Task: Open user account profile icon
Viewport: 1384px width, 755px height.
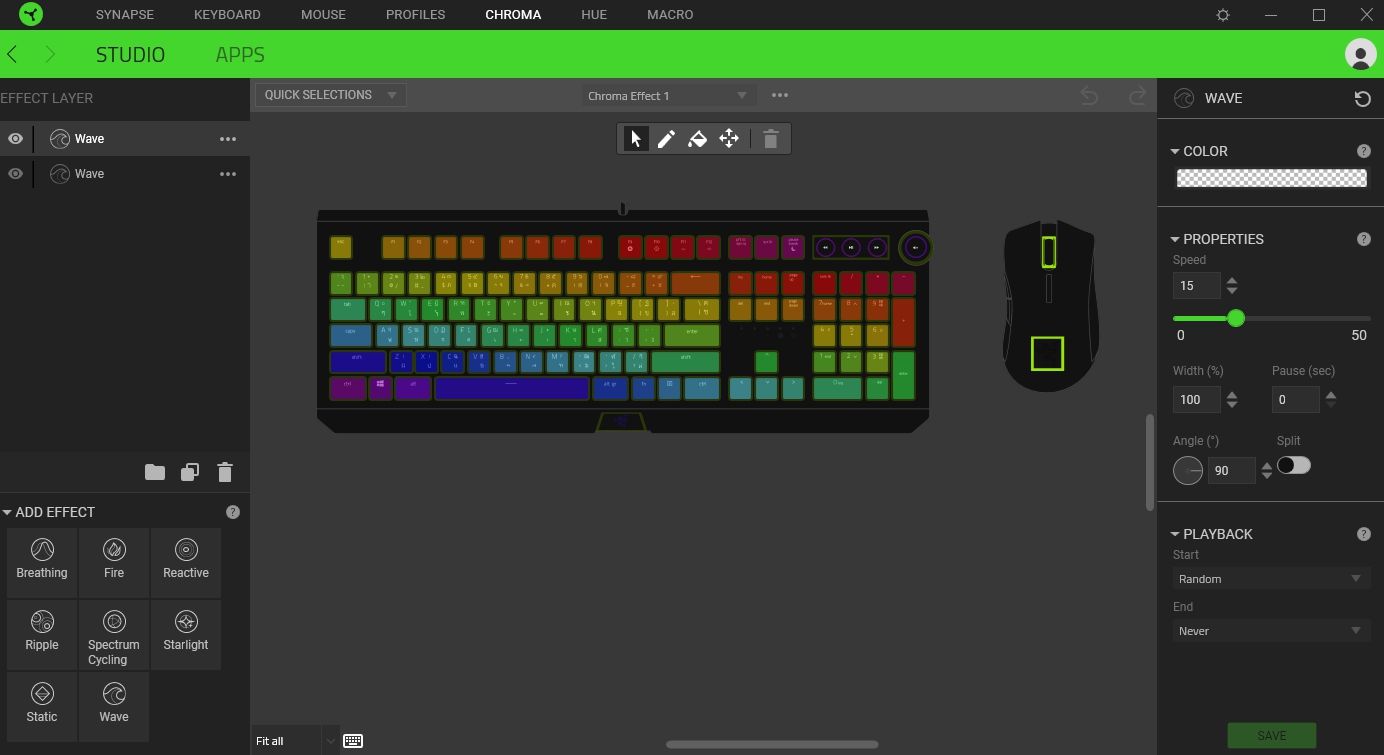Action: coord(1361,54)
